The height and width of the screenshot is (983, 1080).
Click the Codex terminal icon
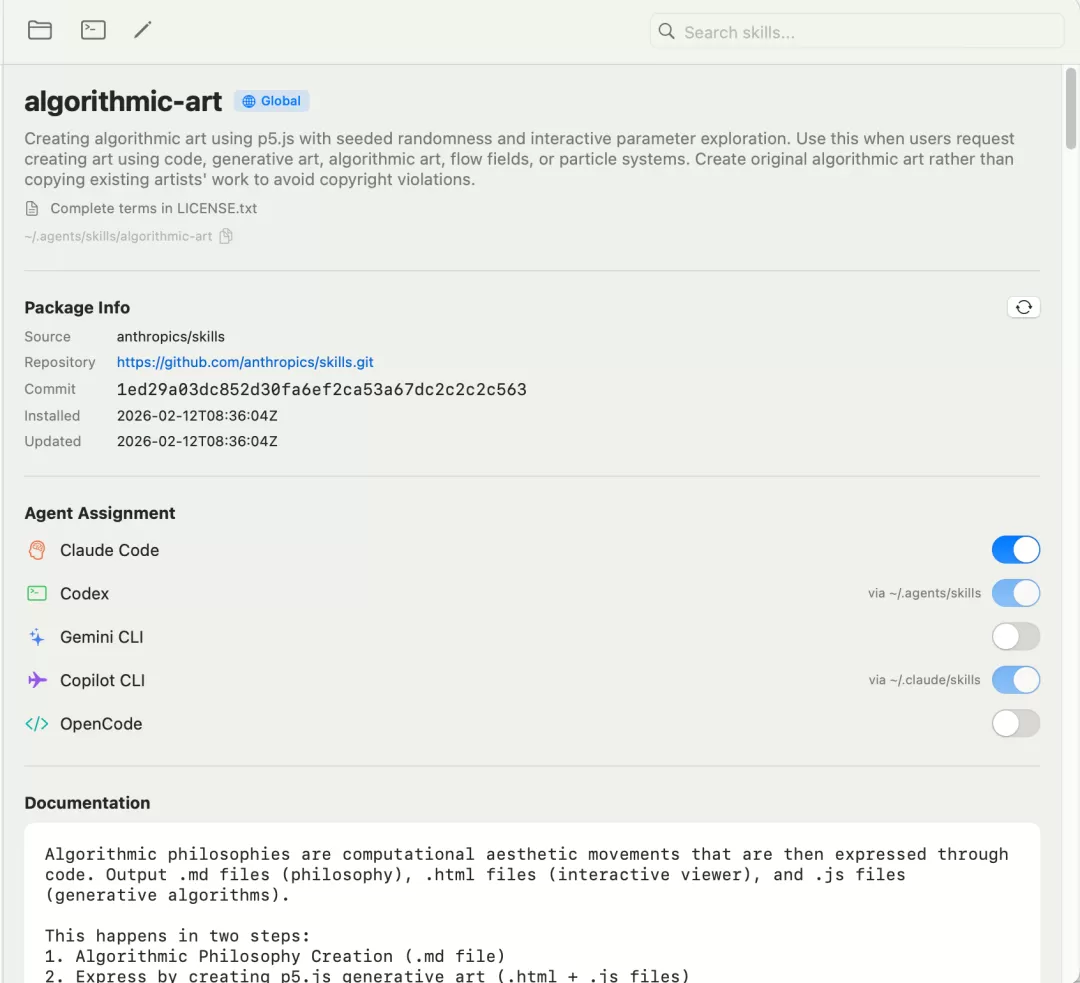tap(37, 593)
